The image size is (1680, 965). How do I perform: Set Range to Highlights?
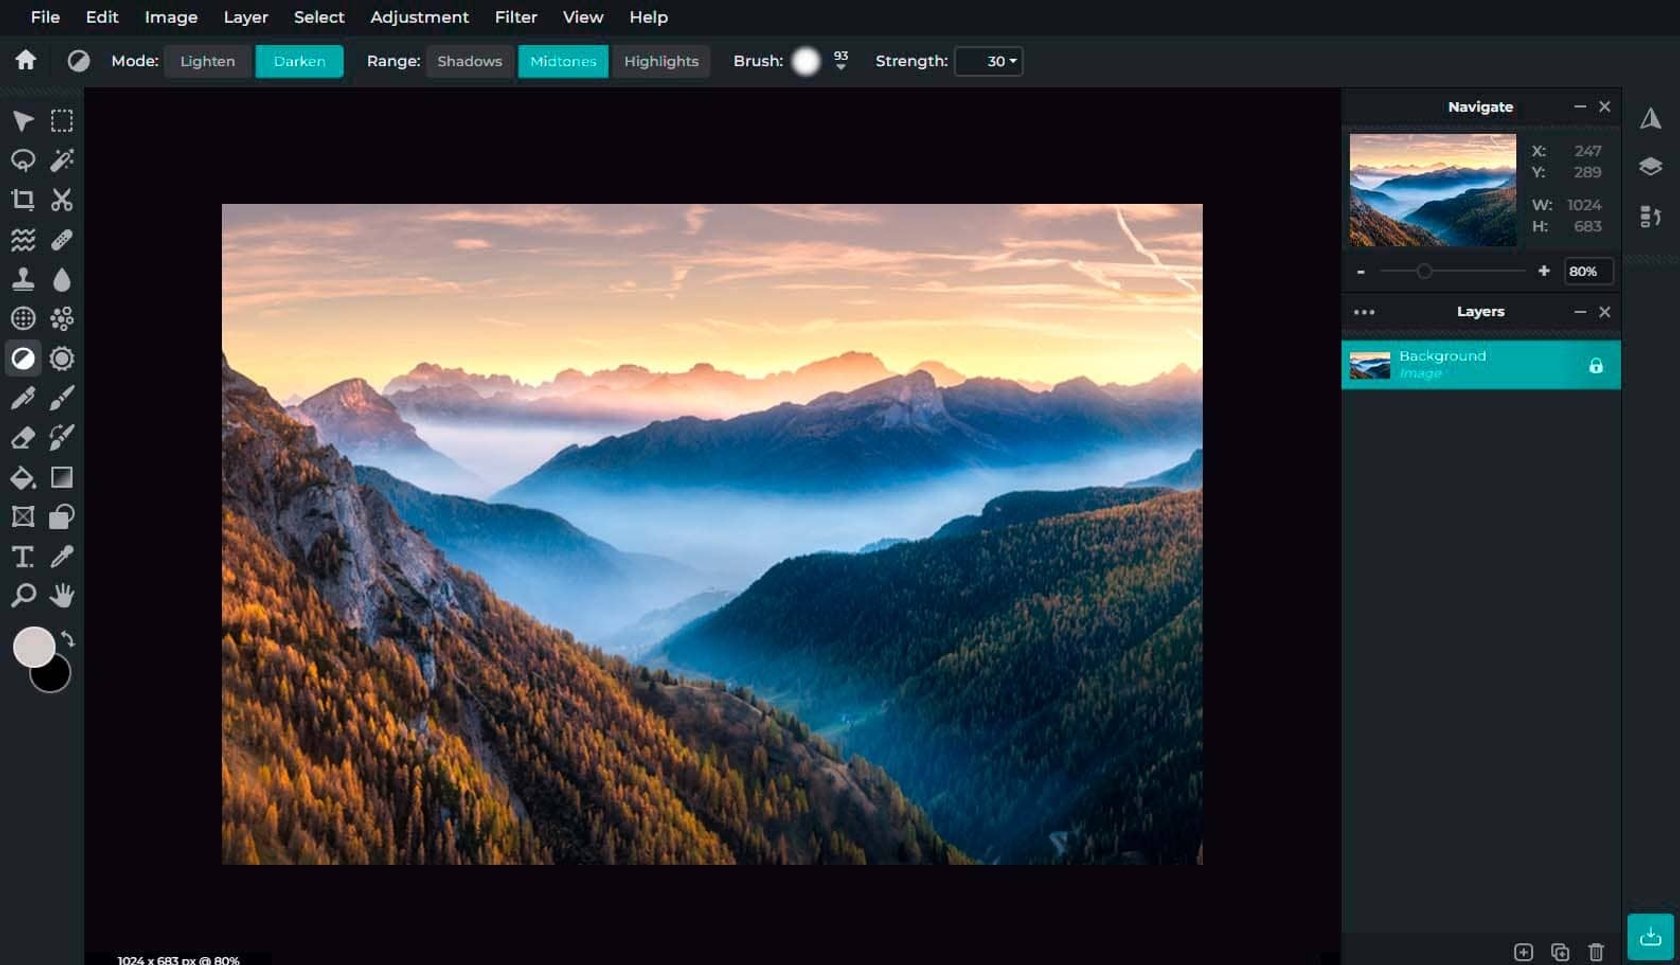pyautogui.click(x=661, y=61)
